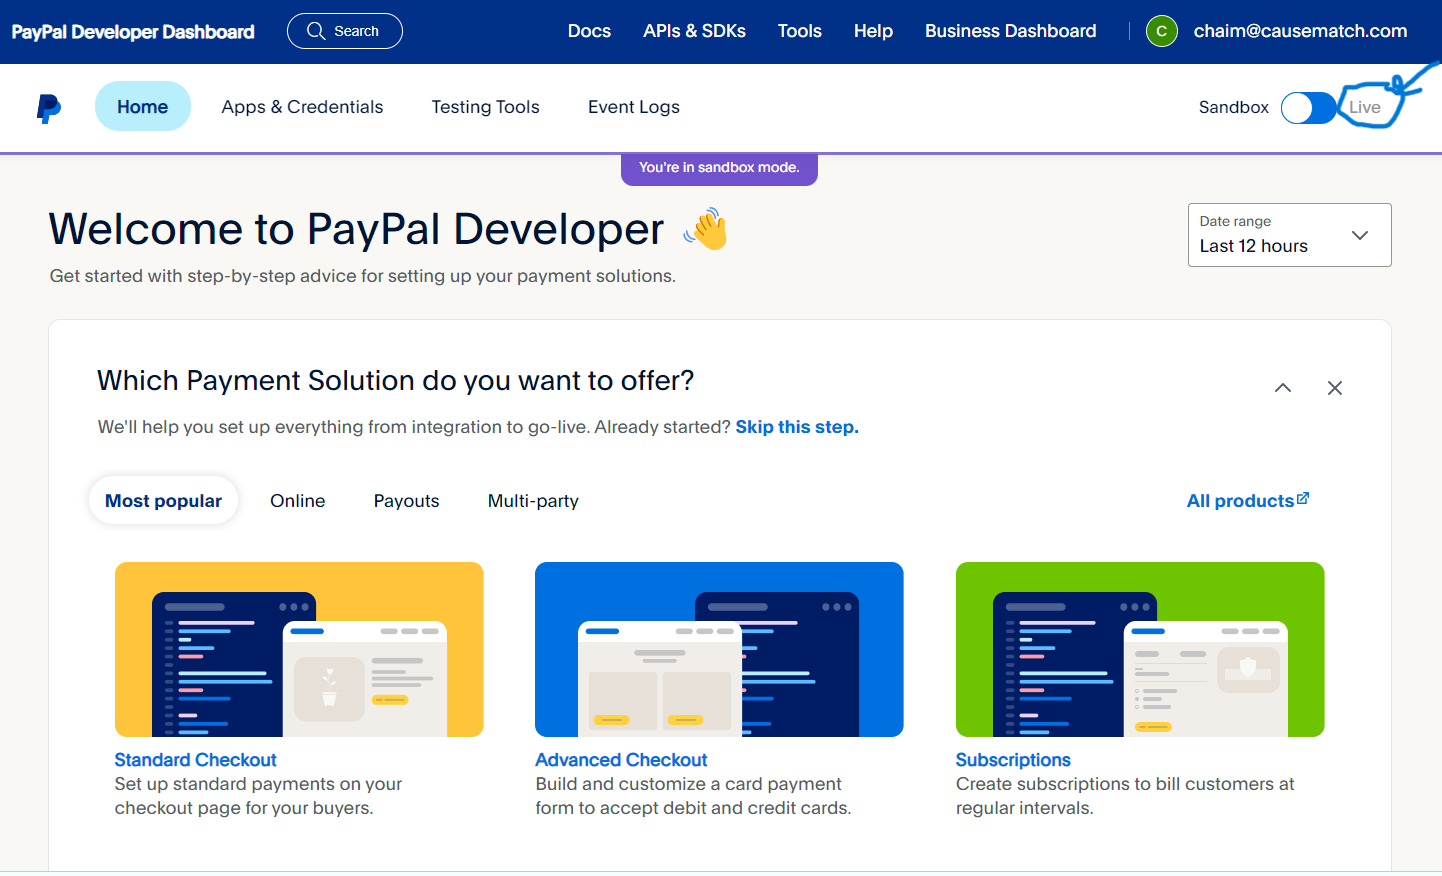The width and height of the screenshot is (1442, 876).
Task: Click the Standard Checkout yellow thumbnail
Action: coord(299,650)
